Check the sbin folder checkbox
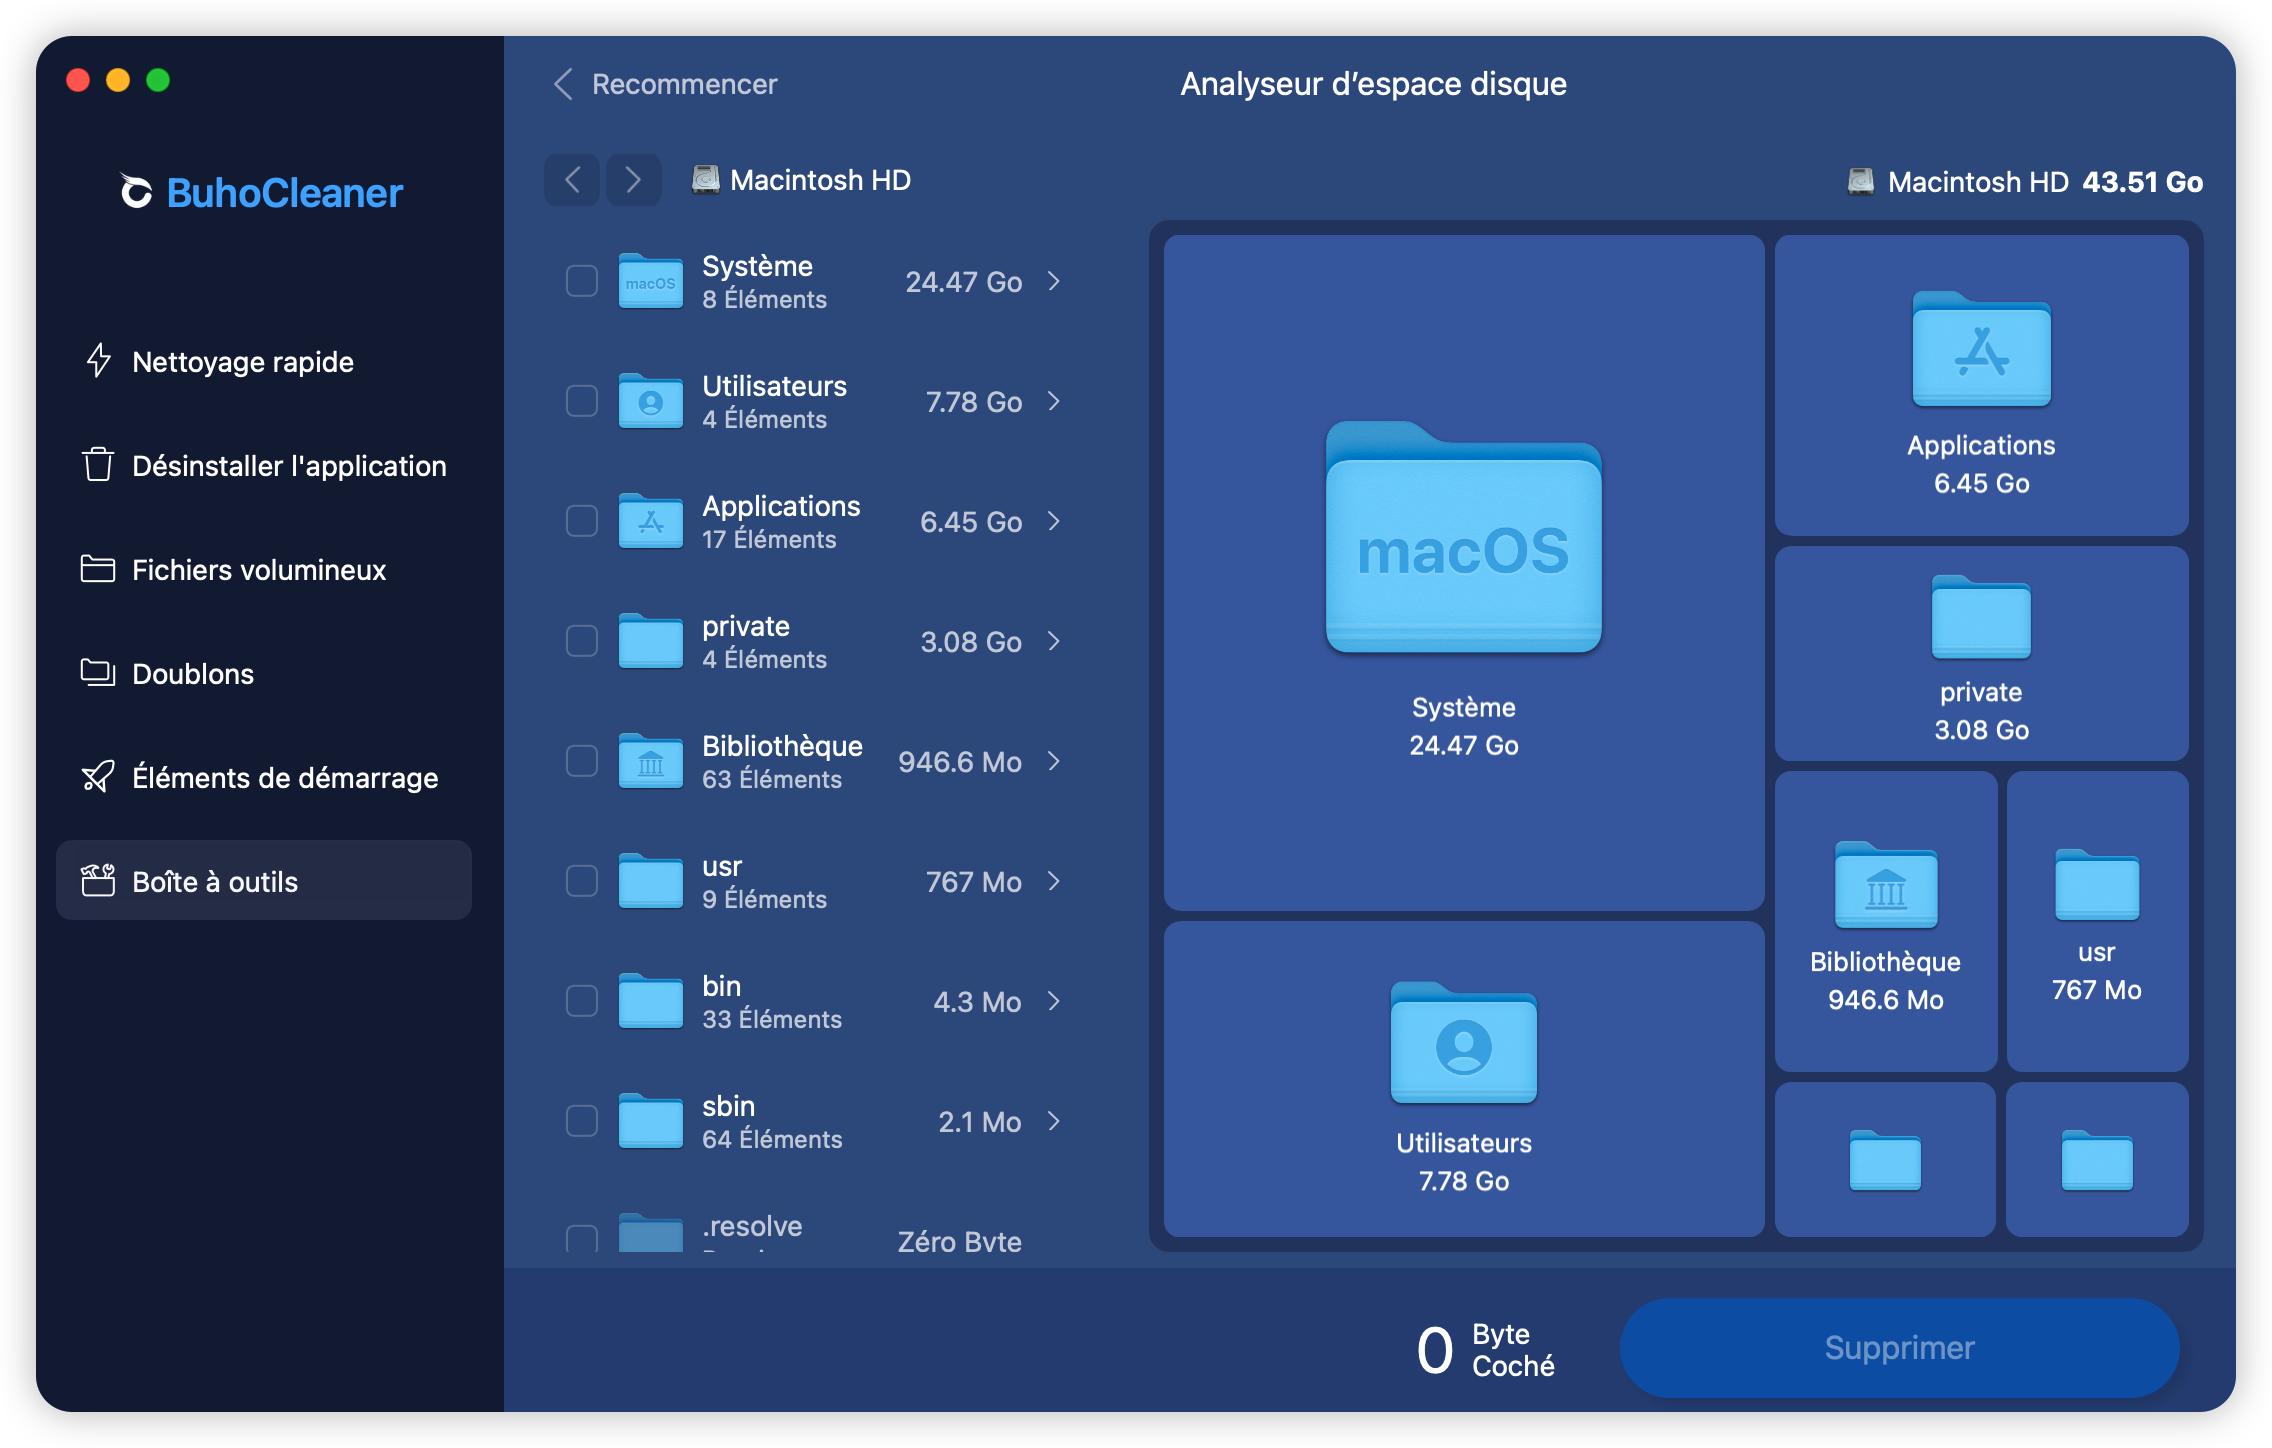 tap(582, 1121)
